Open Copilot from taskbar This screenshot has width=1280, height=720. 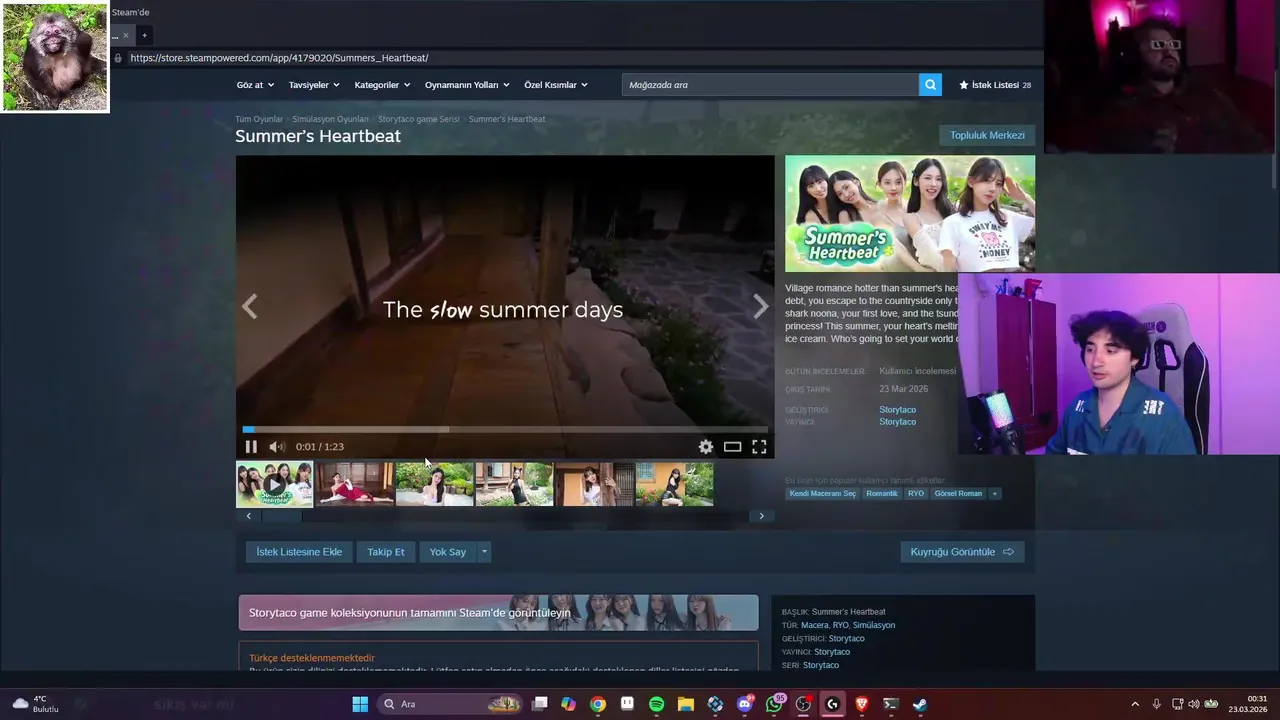click(x=569, y=704)
